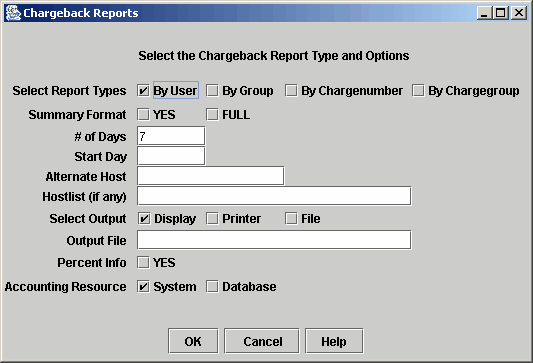Focus the Alternate Host text box
The height and width of the screenshot is (363, 533).
210,176
